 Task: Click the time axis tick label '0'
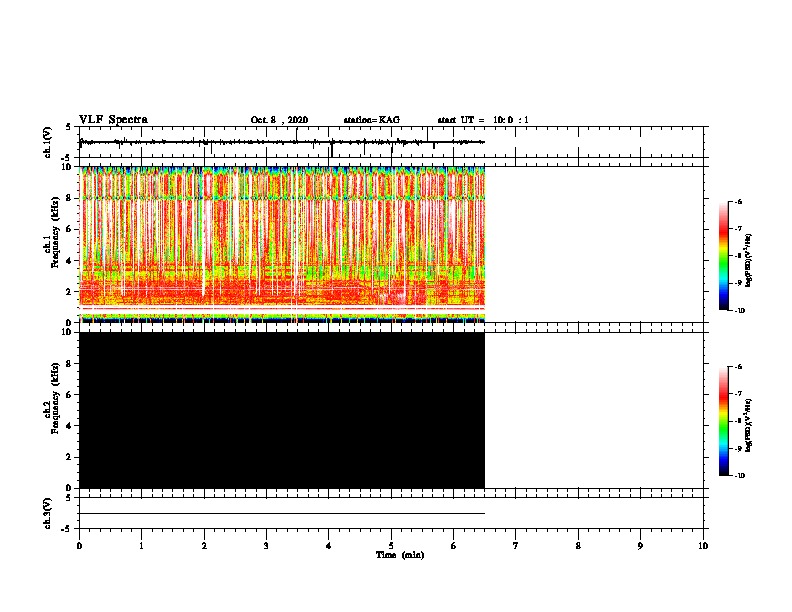(x=79, y=546)
